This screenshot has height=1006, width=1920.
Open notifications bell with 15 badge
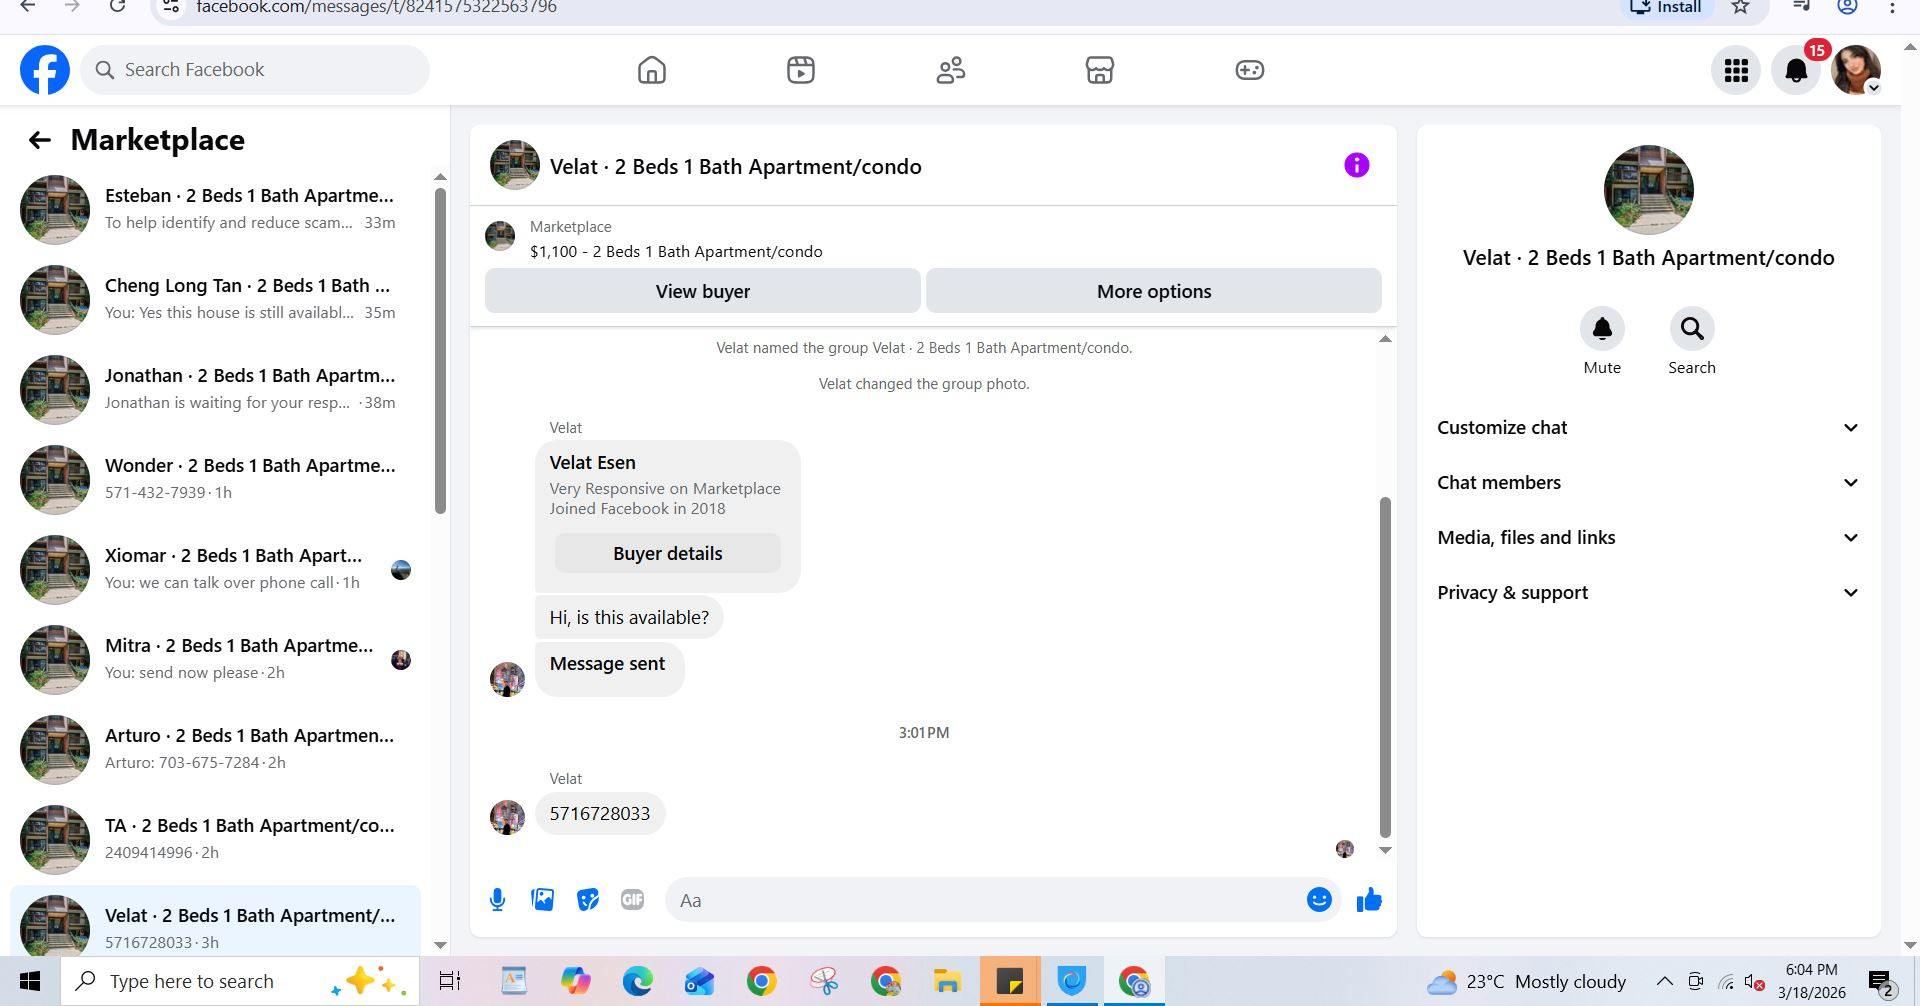pyautogui.click(x=1796, y=70)
